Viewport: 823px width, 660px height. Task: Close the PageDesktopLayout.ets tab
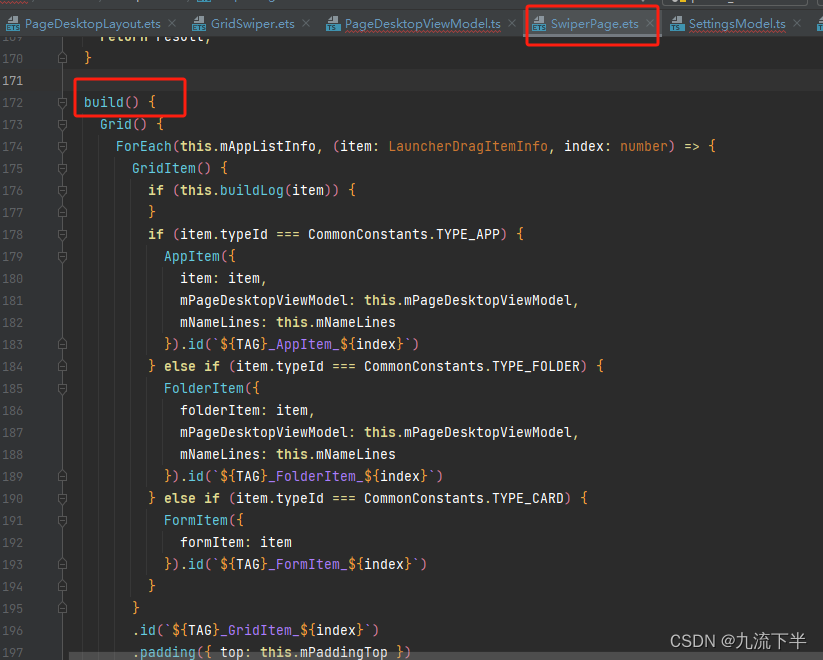(172, 23)
